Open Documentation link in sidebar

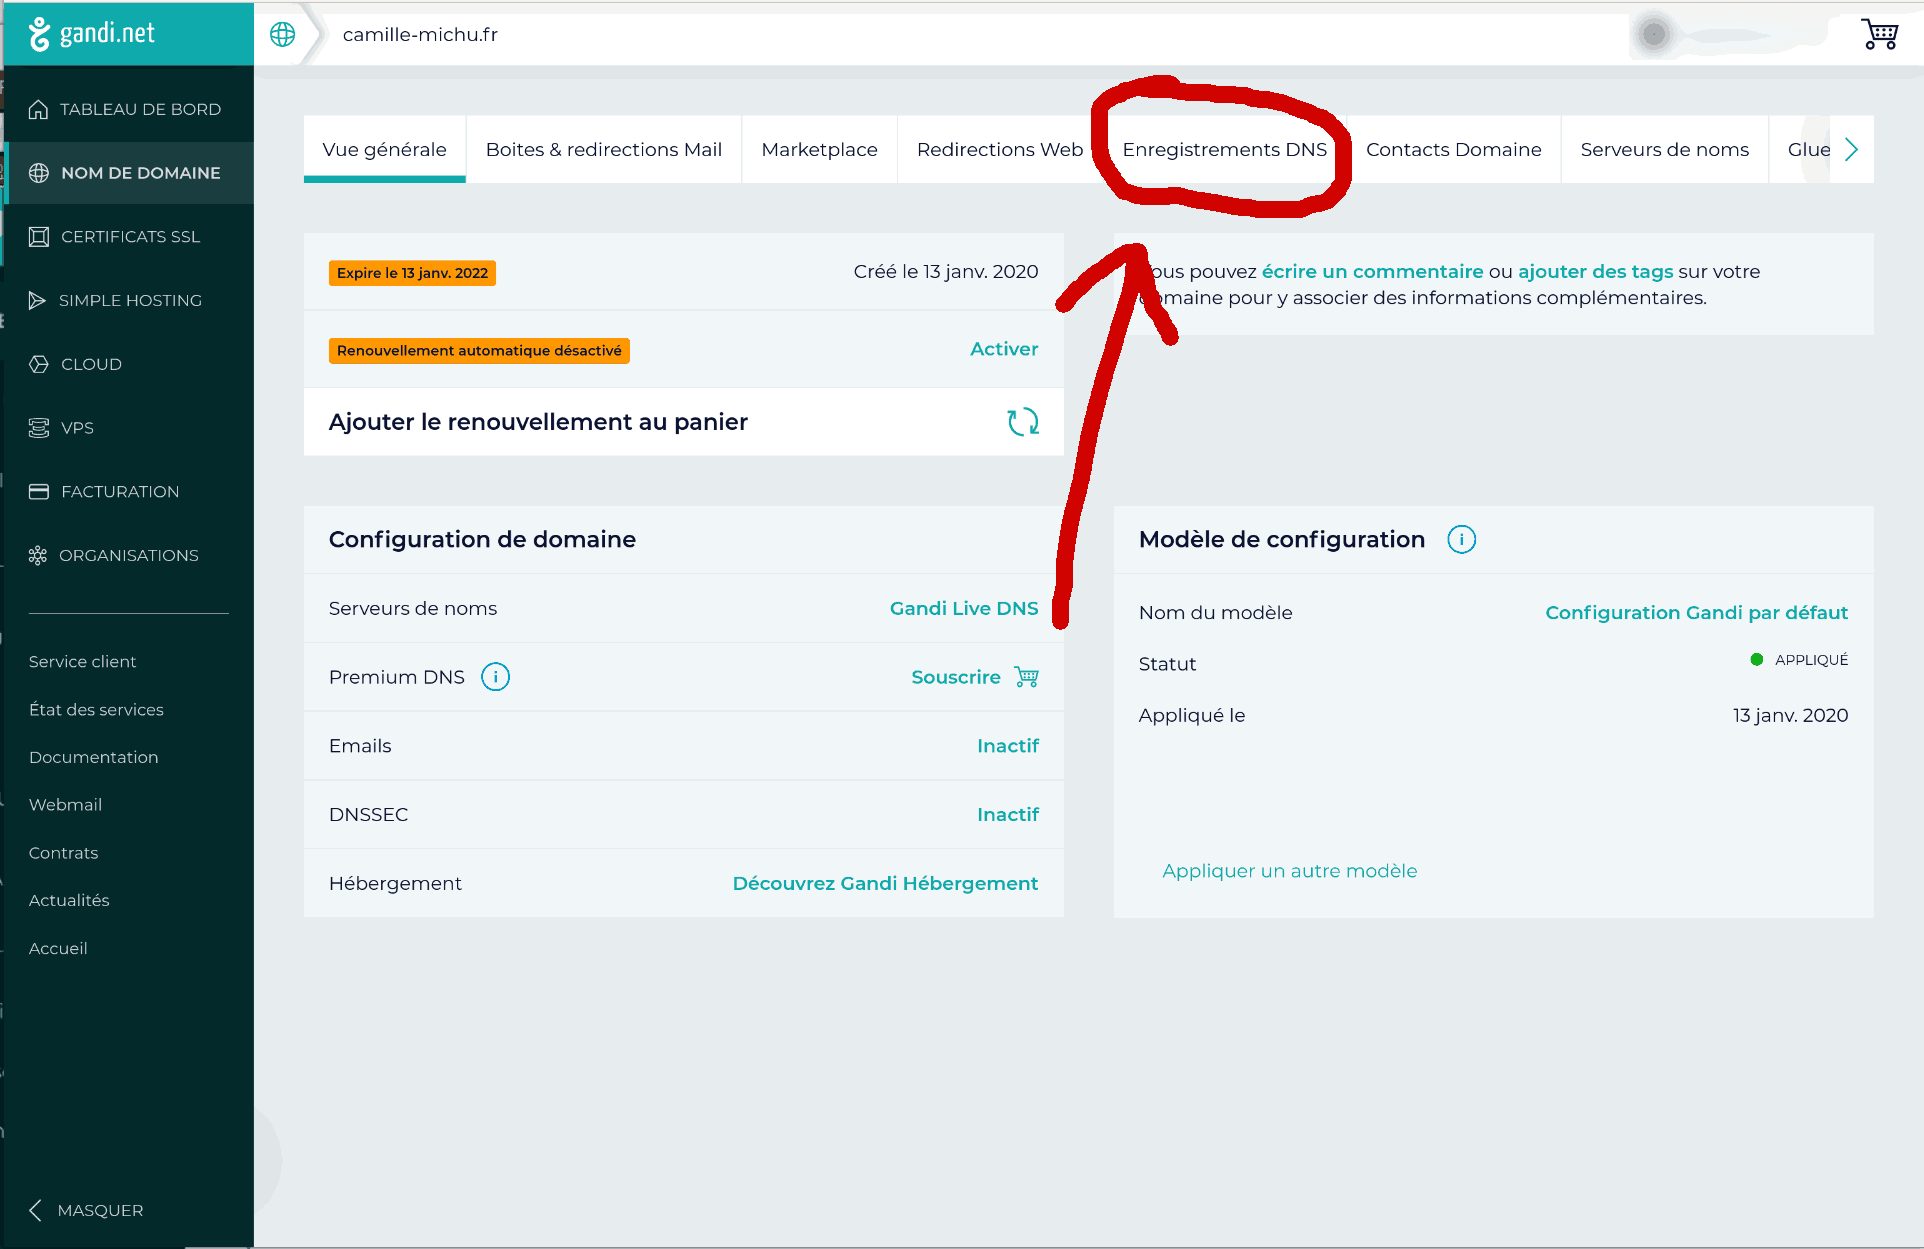(x=93, y=758)
